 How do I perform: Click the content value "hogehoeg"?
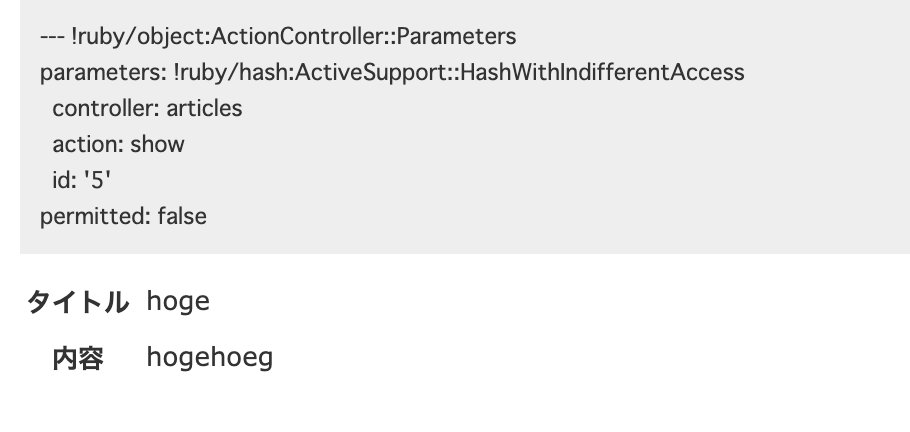209,357
